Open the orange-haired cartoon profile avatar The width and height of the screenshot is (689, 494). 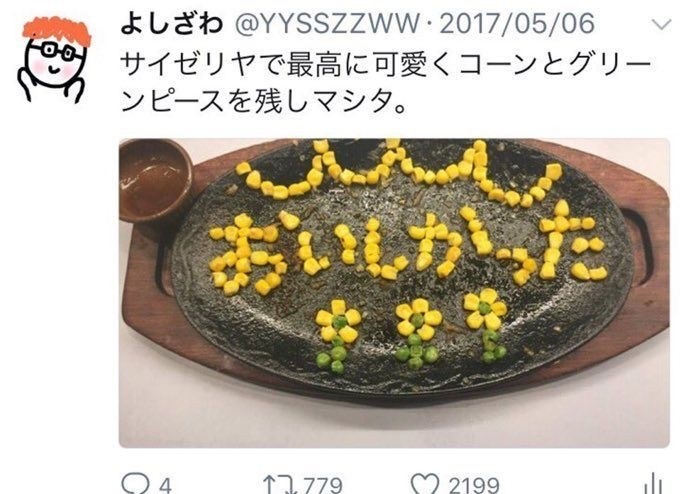[x=53, y=59]
